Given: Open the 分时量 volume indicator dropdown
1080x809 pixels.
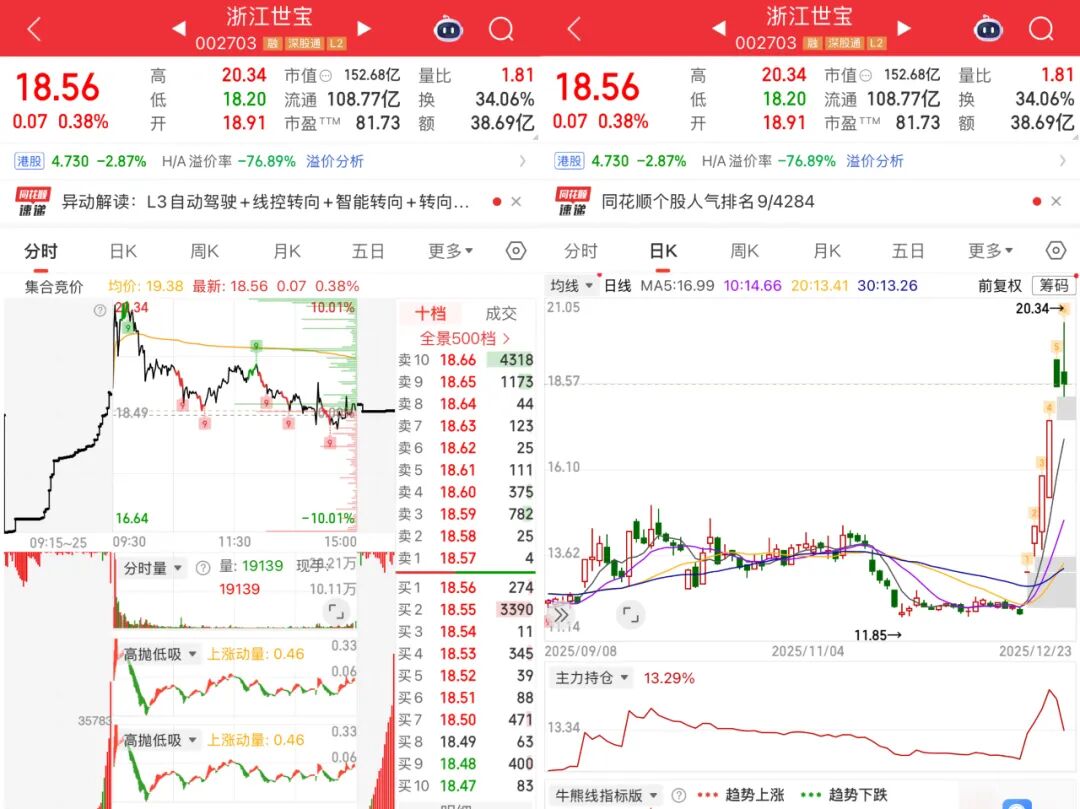Looking at the screenshot, I should (148, 567).
